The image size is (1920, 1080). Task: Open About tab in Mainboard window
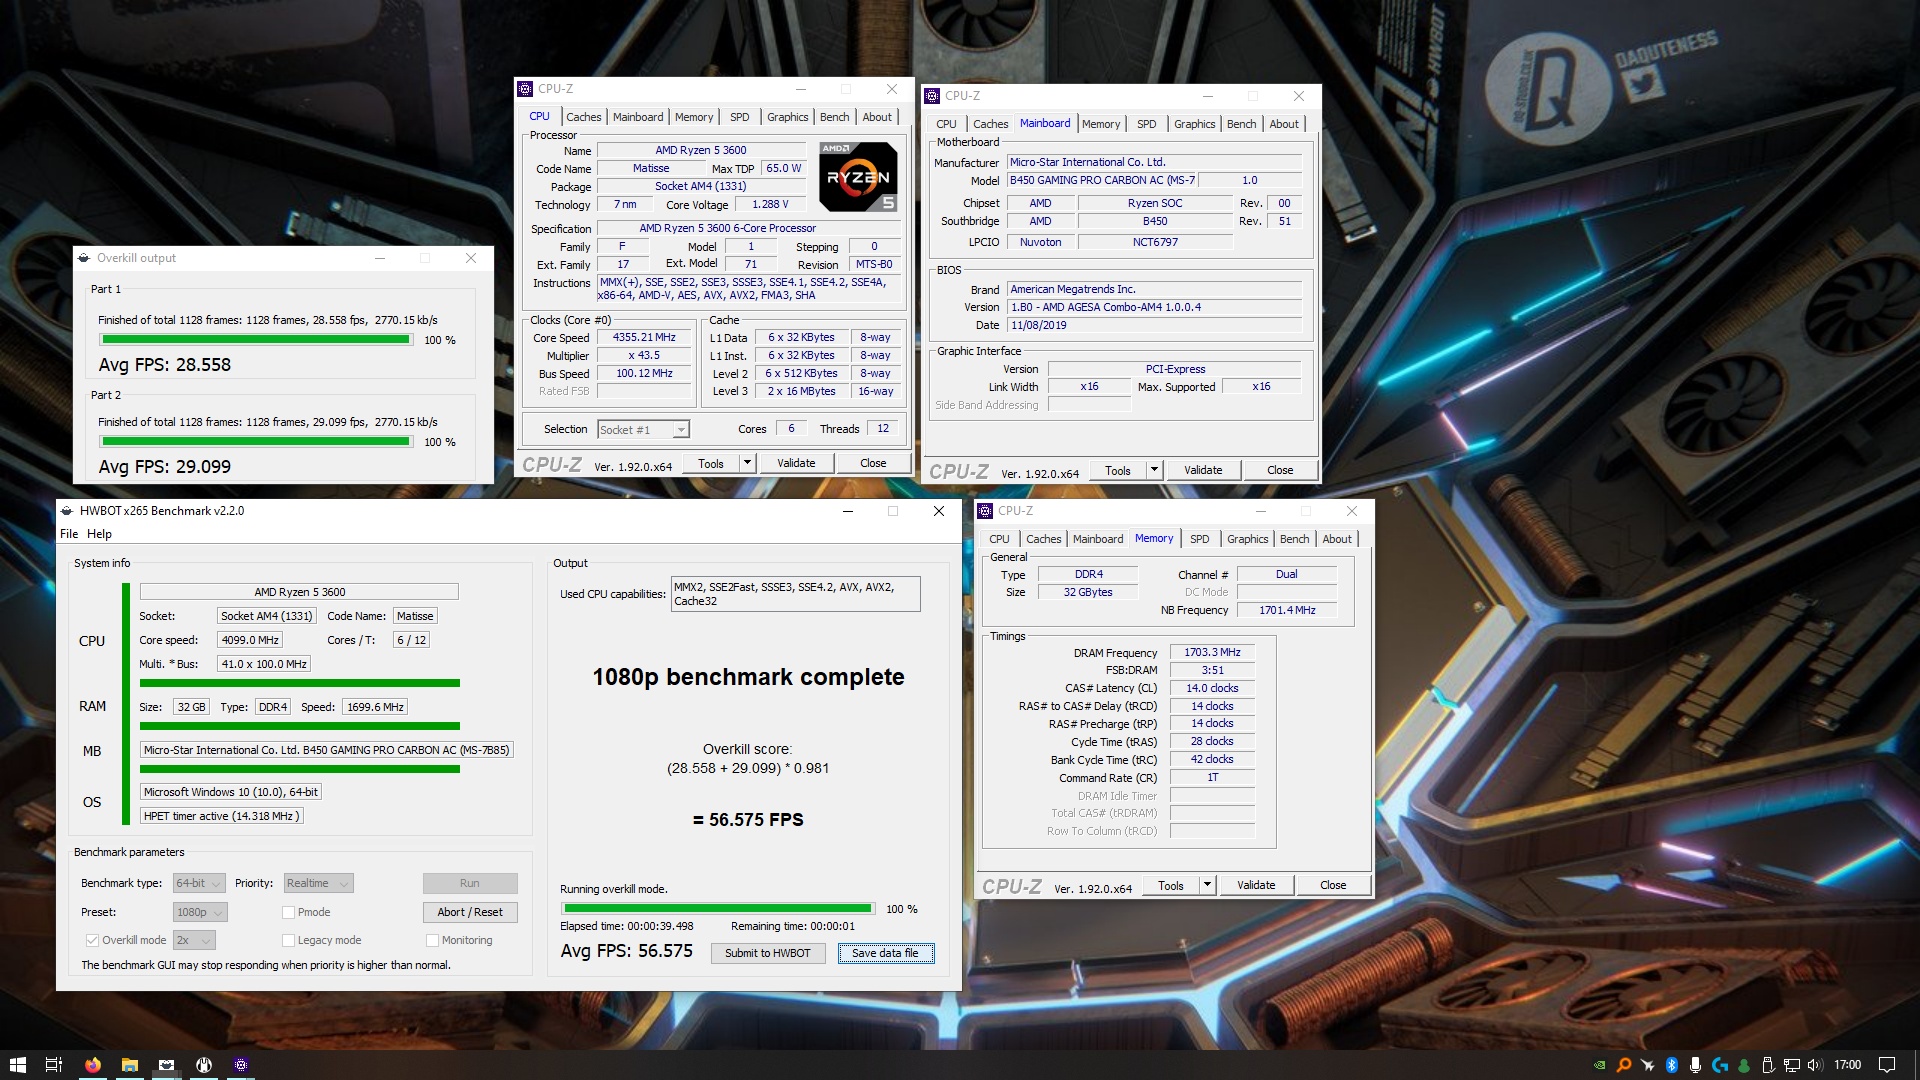coord(1284,124)
